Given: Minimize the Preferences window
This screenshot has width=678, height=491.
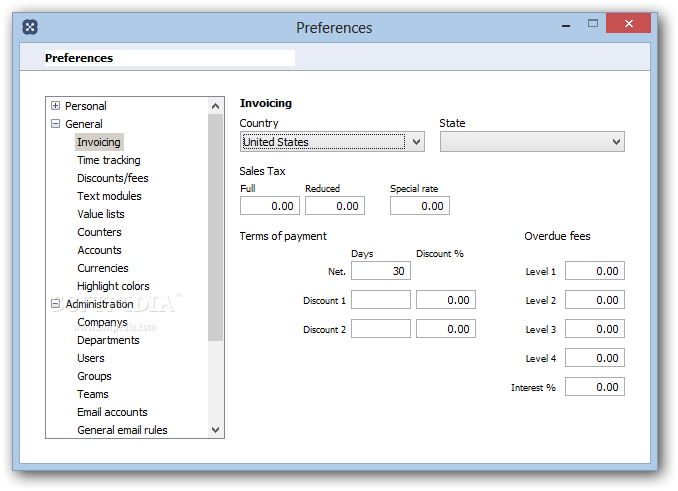Looking at the screenshot, I should [566, 24].
